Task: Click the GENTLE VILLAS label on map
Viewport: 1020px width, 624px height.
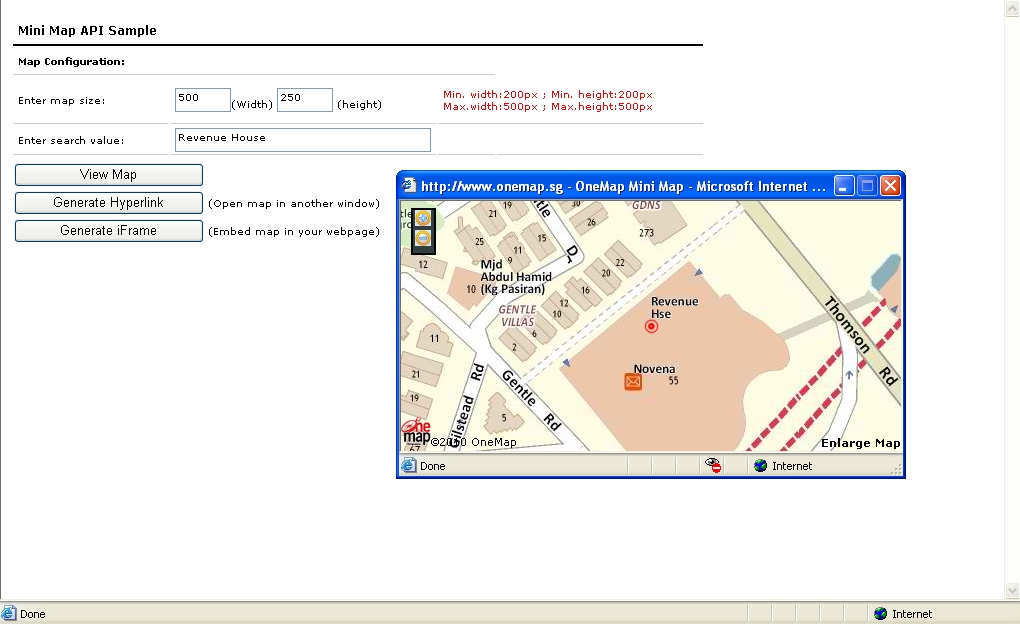Action: pos(517,316)
